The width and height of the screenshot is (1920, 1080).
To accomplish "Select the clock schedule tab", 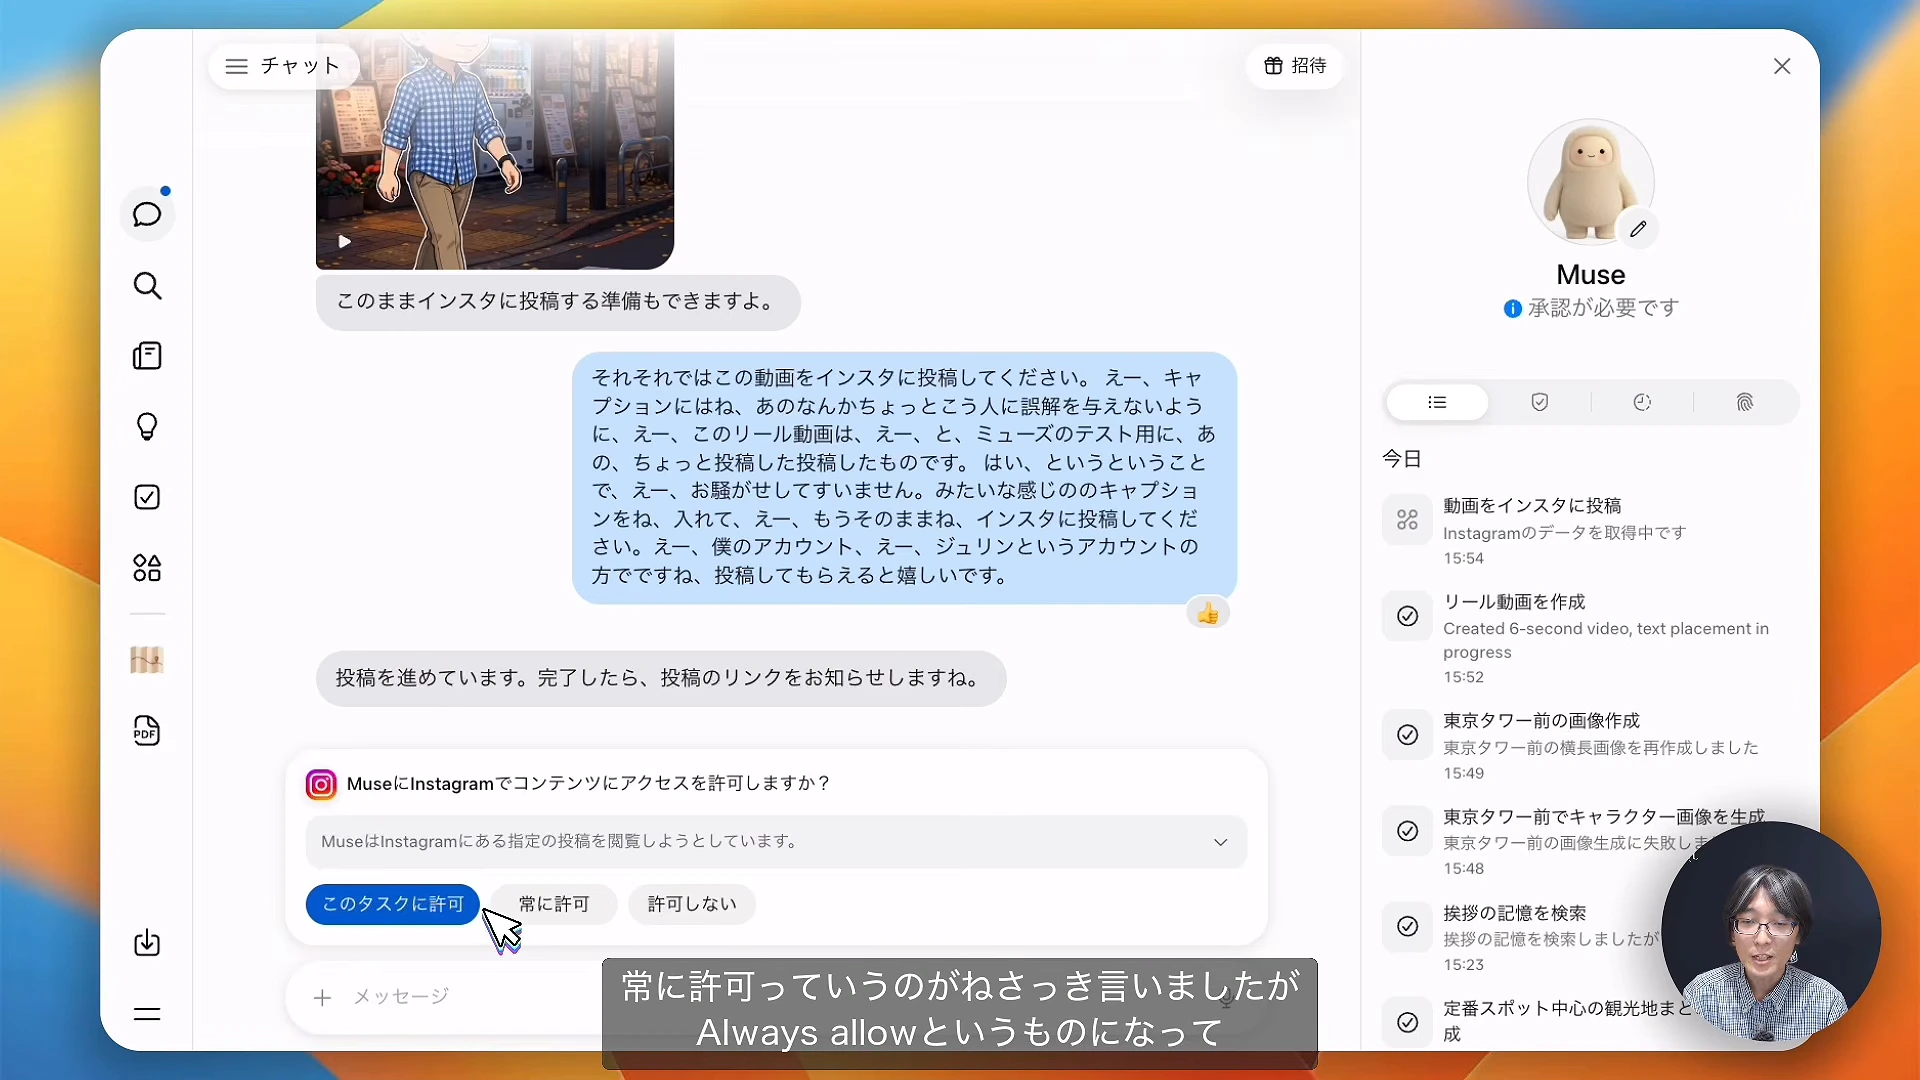I will click(x=1642, y=402).
